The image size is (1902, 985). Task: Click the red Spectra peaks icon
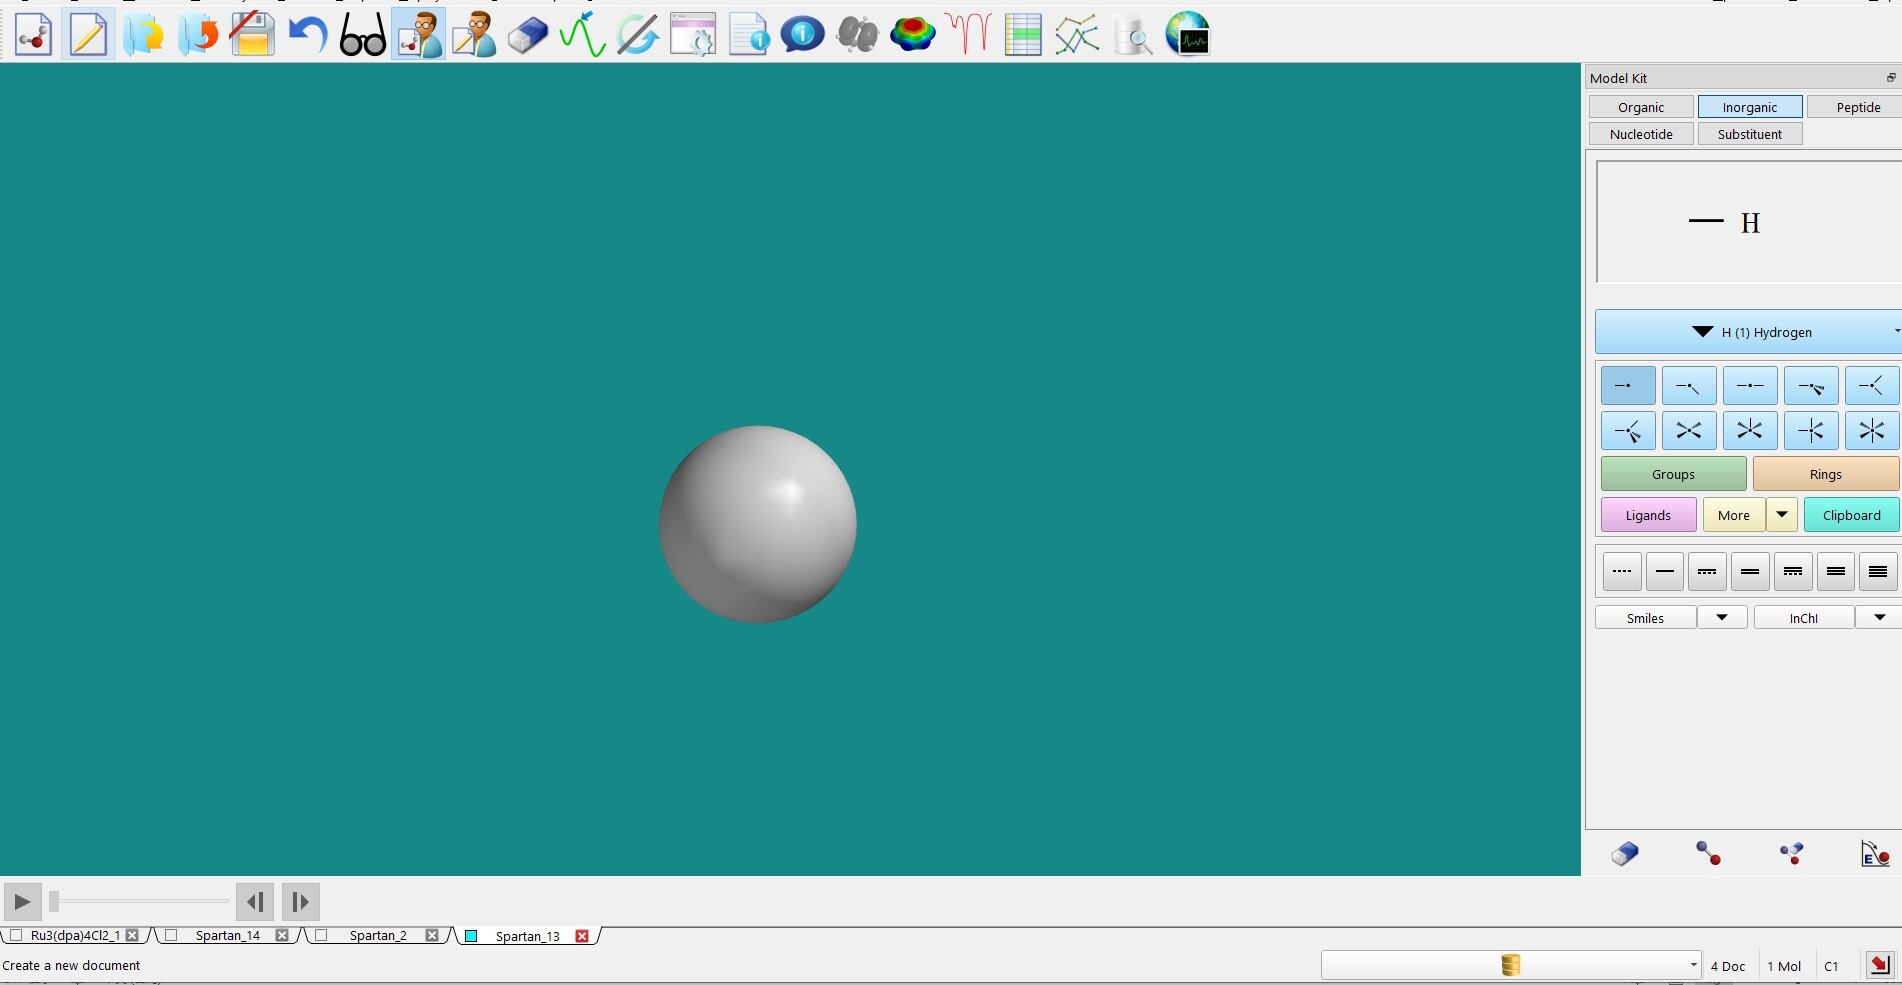coord(968,34)
